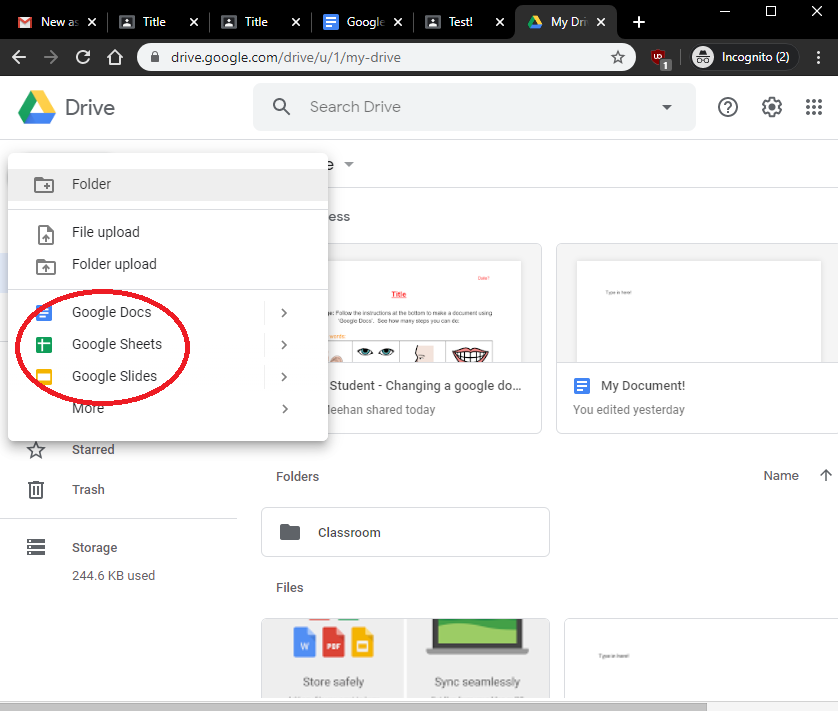Screen dimensions: 838x711
Task: Click the Storage stacked-lines icon
Action: click(x=36, y=547)
